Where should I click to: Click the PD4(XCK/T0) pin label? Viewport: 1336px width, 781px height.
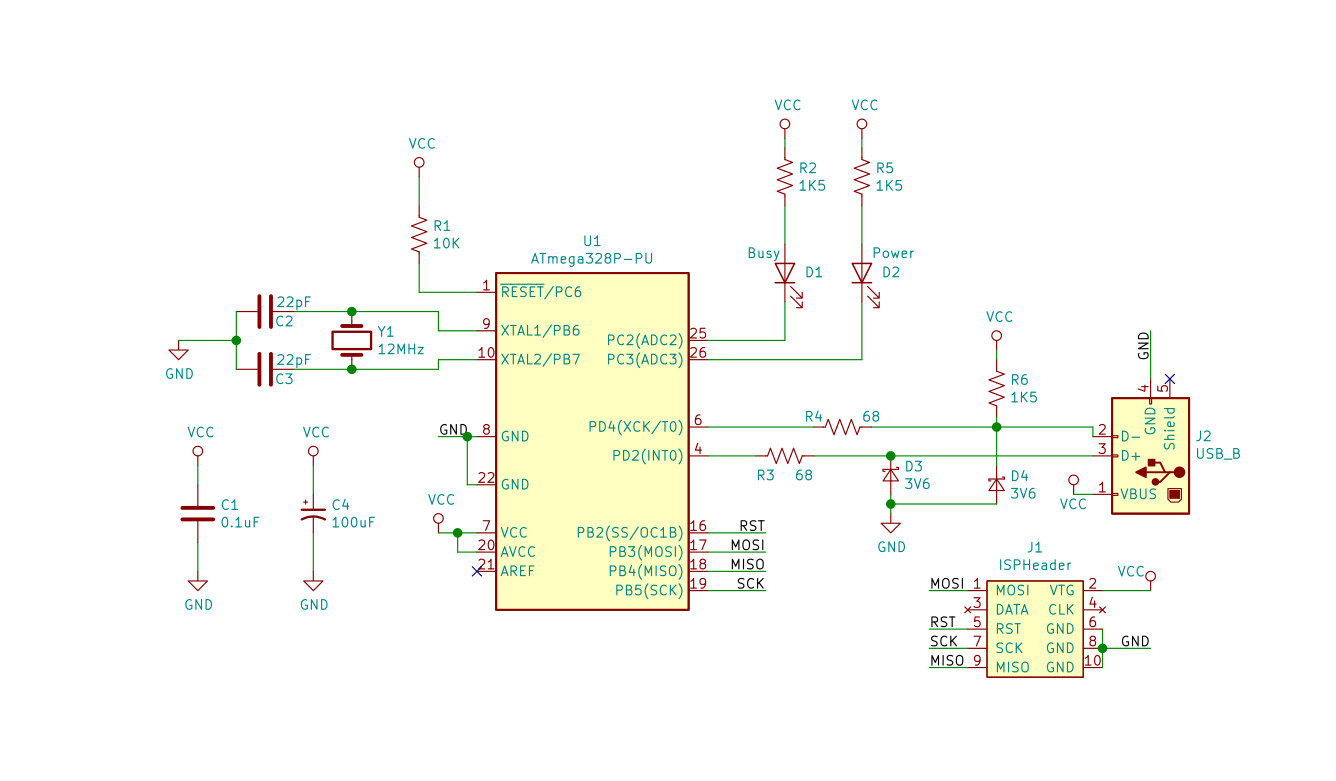coord(636,427)
